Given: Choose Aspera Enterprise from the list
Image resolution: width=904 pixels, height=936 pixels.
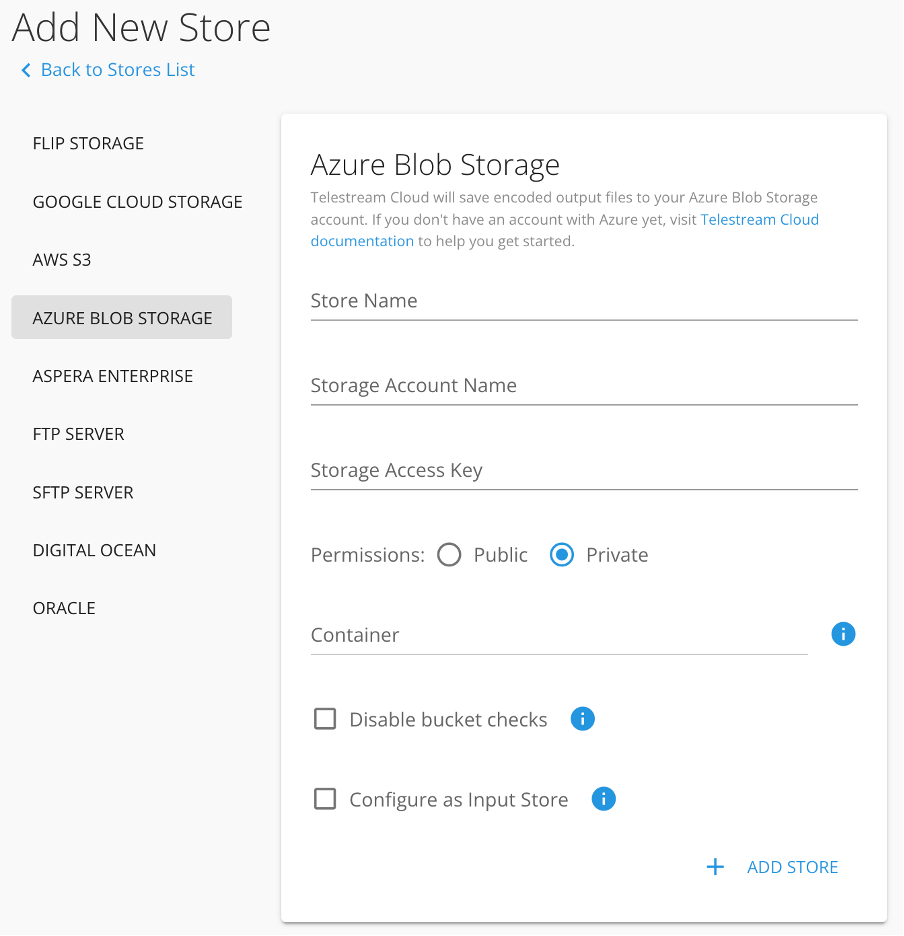Looking at the screenshot, I should pos(112,376).
